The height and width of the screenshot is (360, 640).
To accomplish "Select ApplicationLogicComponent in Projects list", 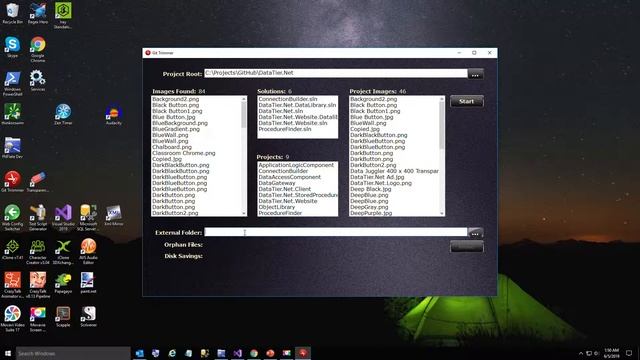I will pyautogui.click(x=296, y=165).
